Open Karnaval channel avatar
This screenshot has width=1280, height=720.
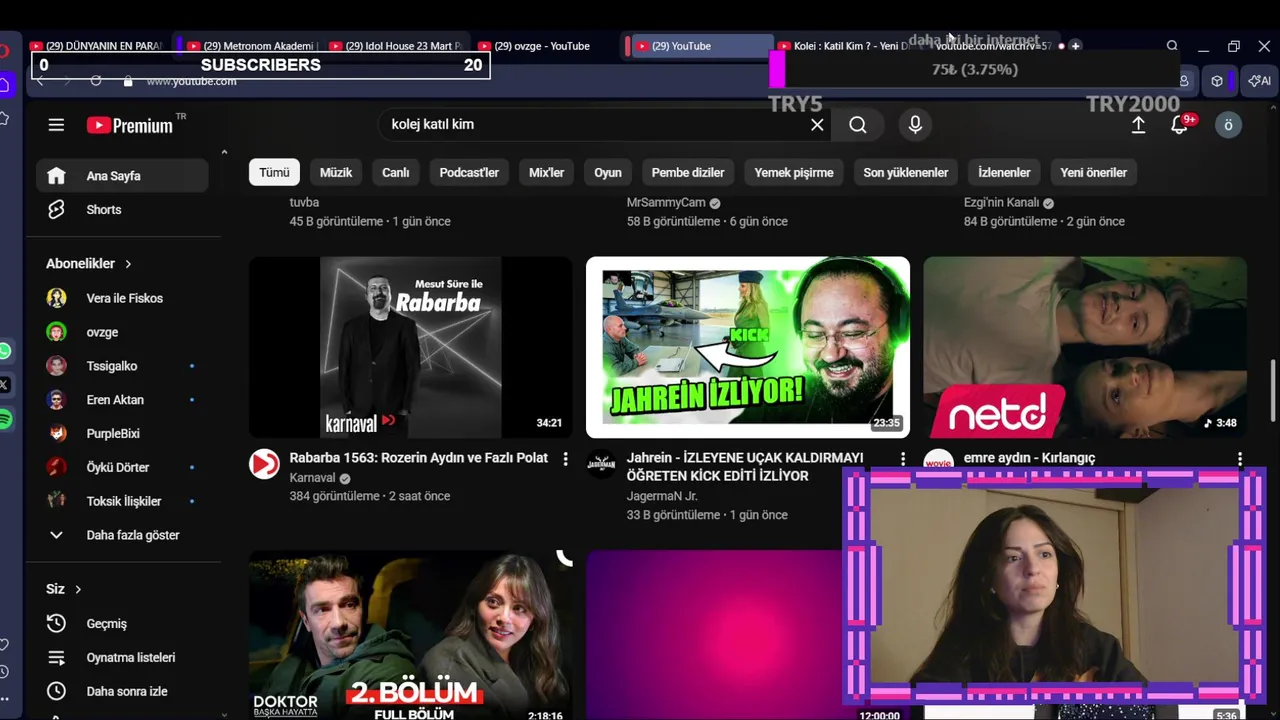click(264, 464)
